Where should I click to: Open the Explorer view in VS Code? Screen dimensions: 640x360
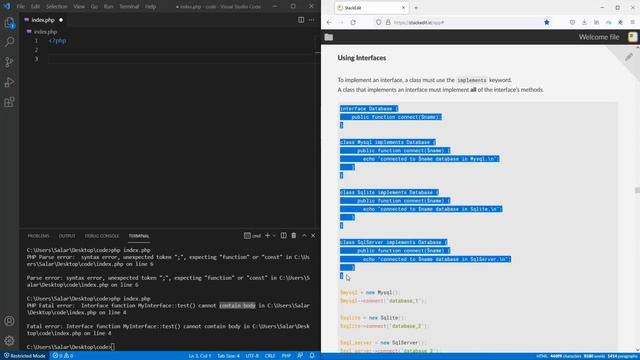(x=9, y=22)
